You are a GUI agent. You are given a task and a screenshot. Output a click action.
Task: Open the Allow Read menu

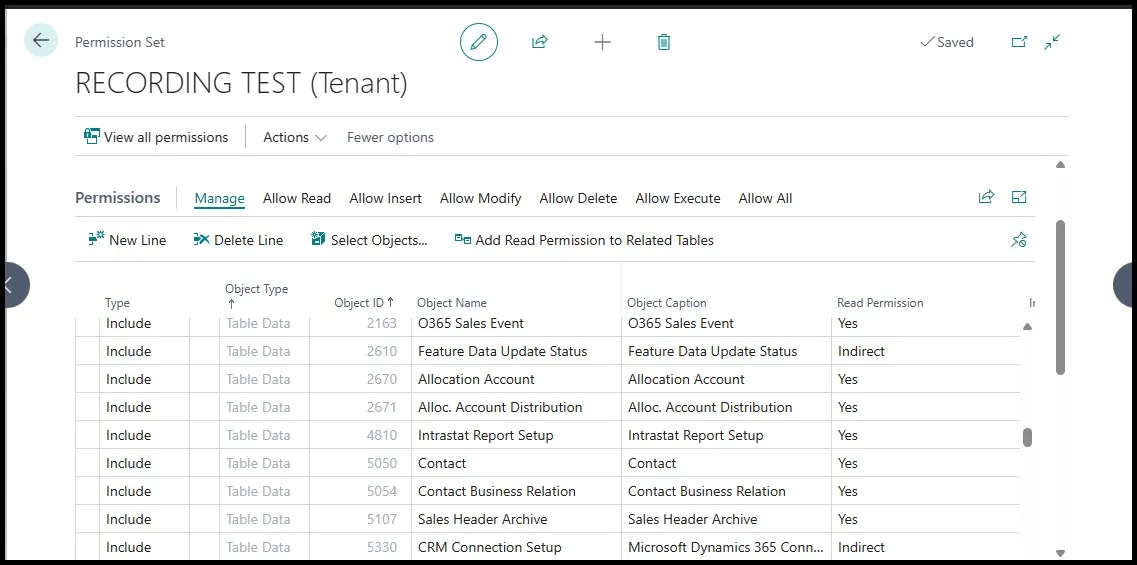point(297,199)
